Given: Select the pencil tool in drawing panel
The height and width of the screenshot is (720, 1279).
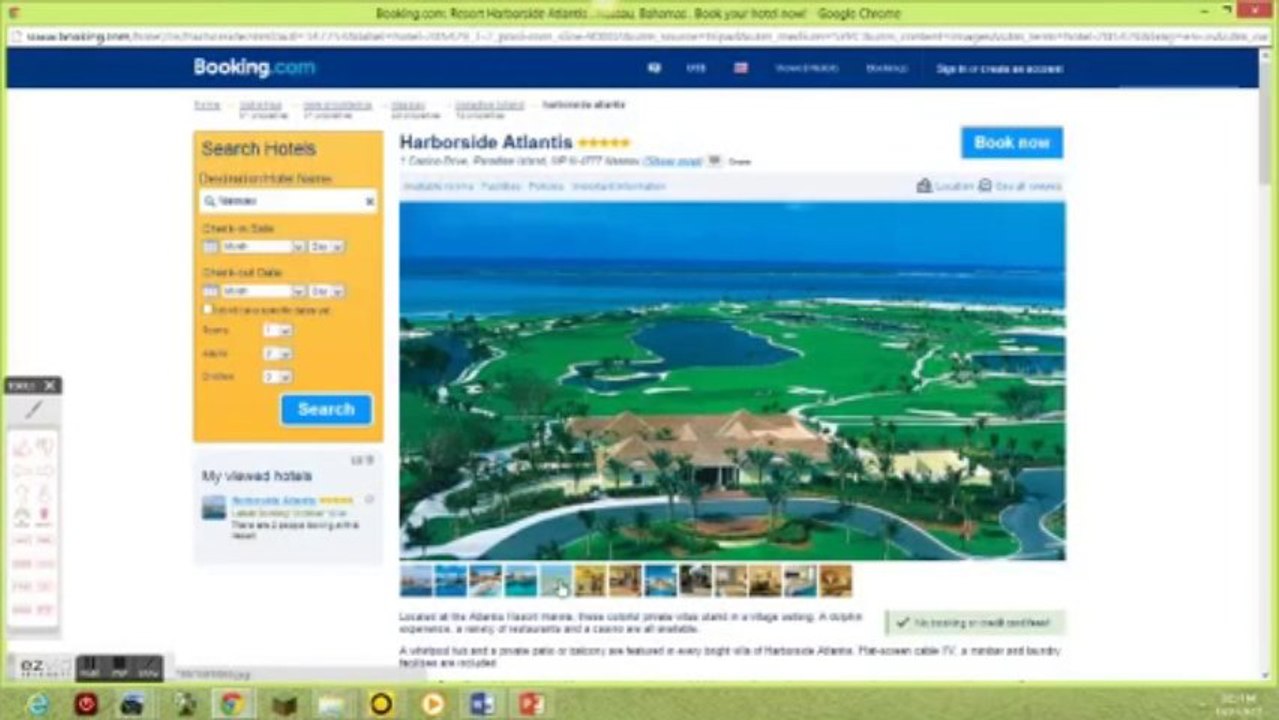Looking at the screenshot, I should click(33, 409).
